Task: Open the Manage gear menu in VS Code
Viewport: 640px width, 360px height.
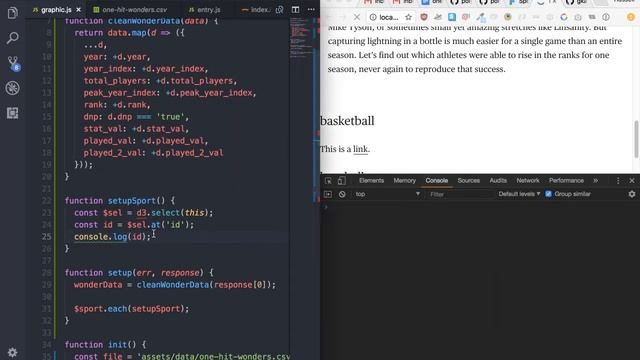Action: coord(13,352)
